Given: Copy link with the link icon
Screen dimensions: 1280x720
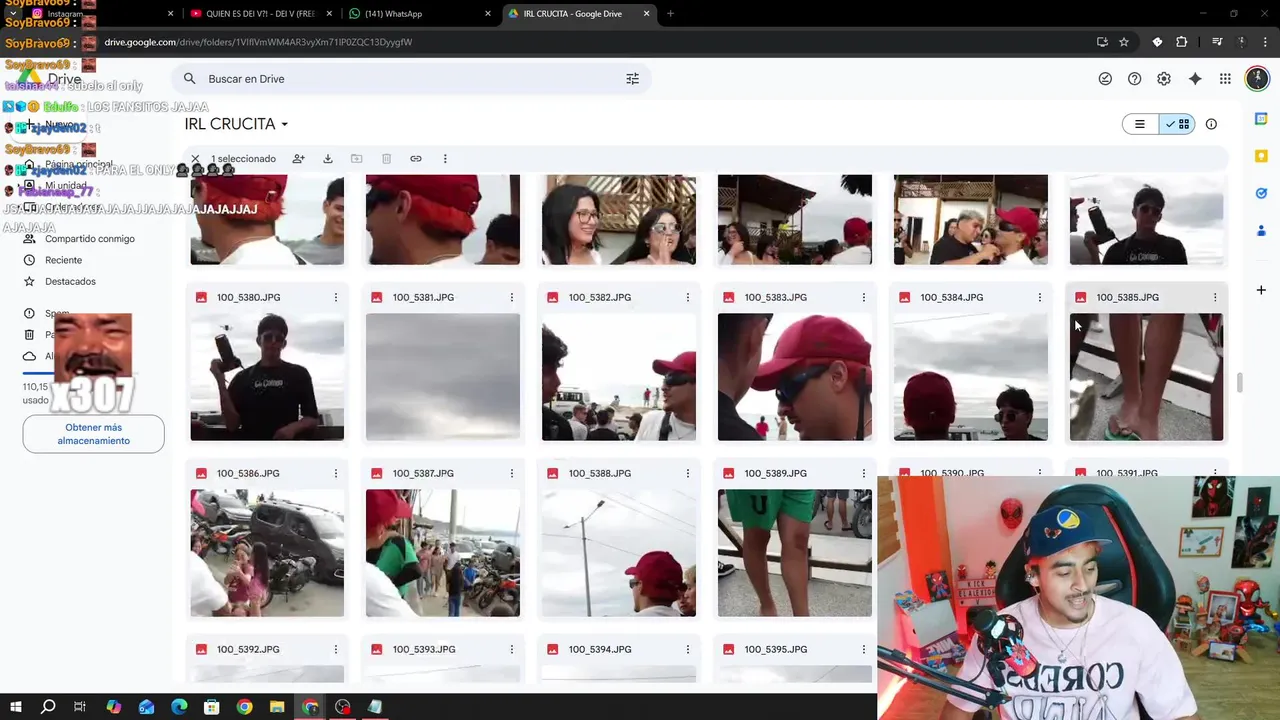Looking at the screenshot, I should click(416, 159).
